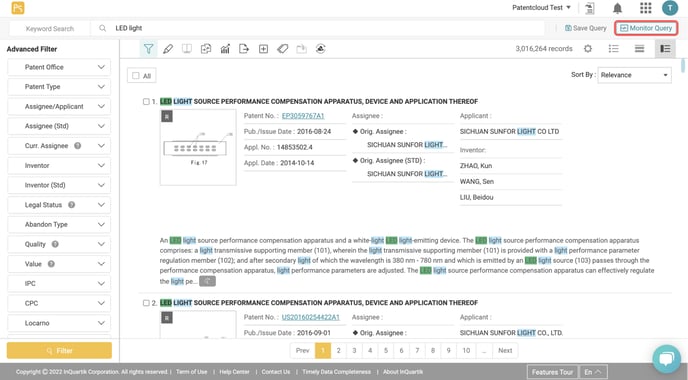Click the abstract expand grey button in result 1
688x380 pixels.
207,281
